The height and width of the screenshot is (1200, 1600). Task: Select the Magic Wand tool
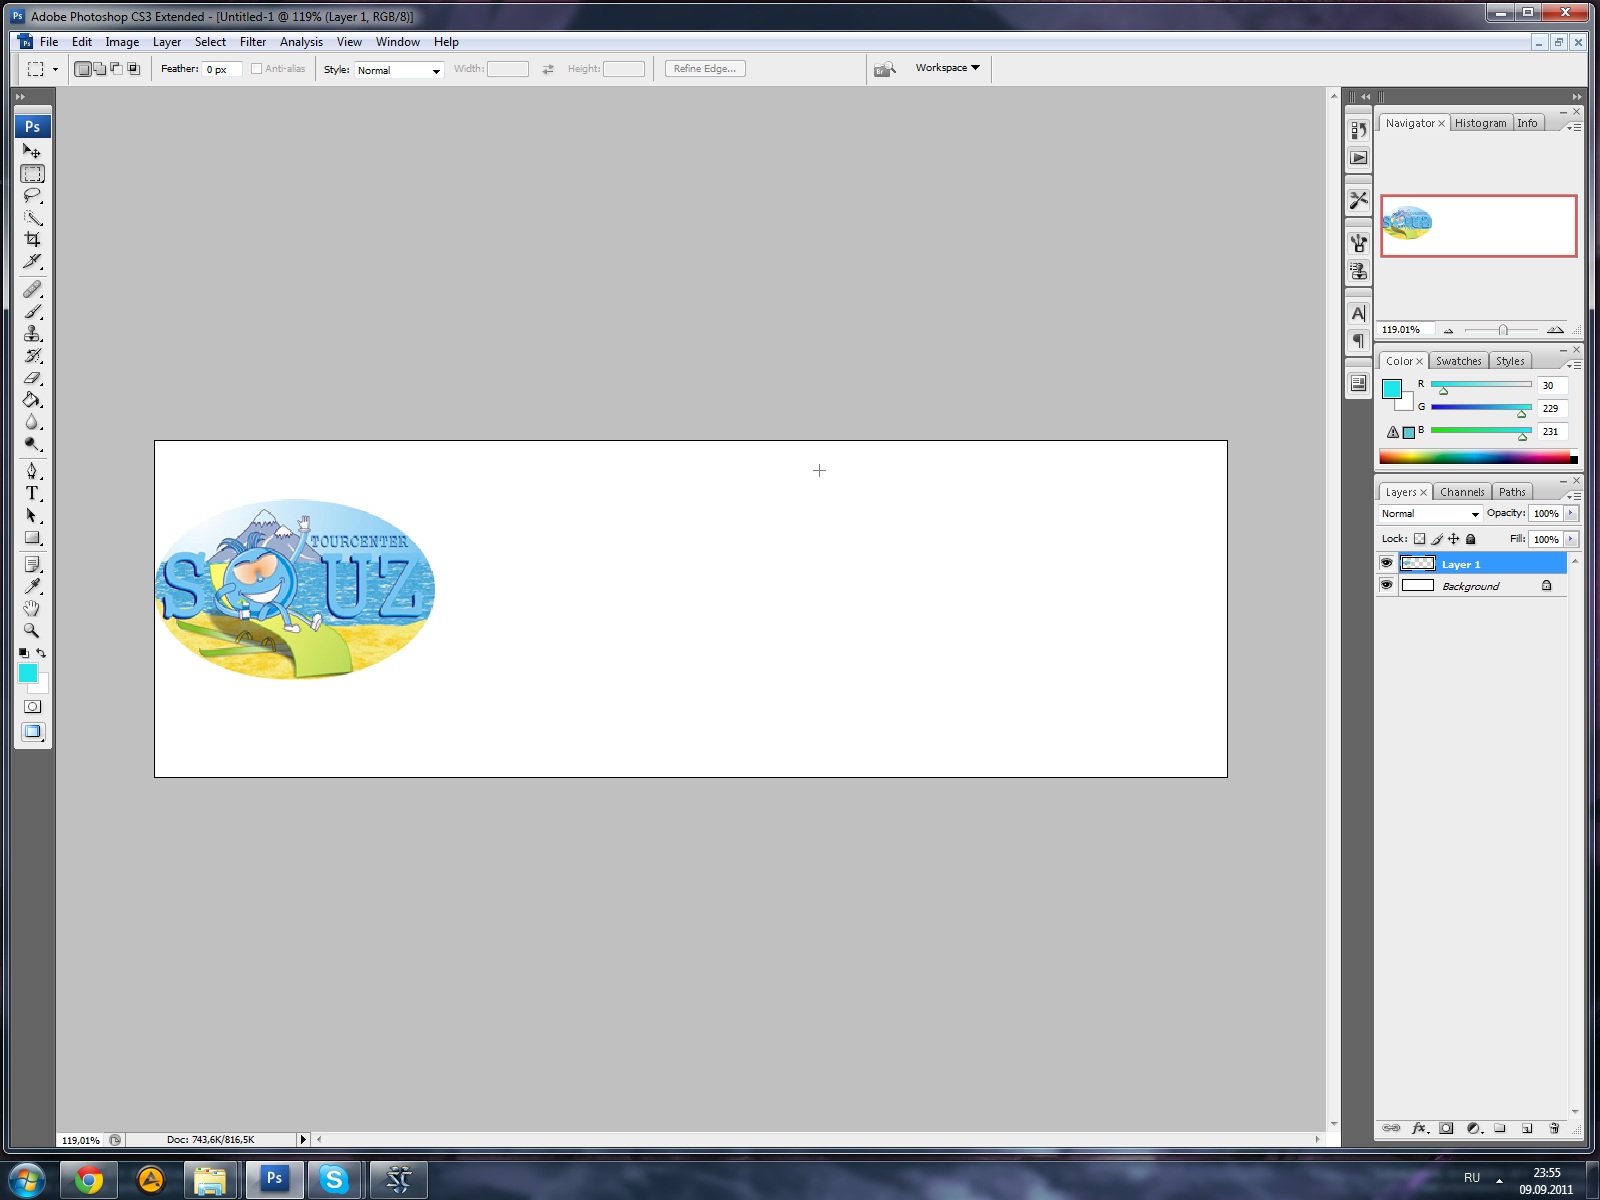[x=32, y=218]
